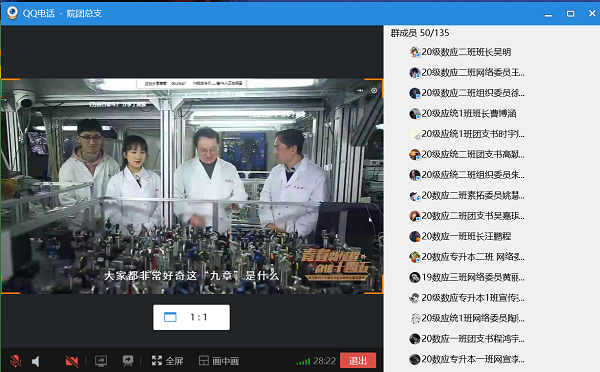Maximize the QQ电话 window
Screen dimensions: 600x372
pos(570,14)
